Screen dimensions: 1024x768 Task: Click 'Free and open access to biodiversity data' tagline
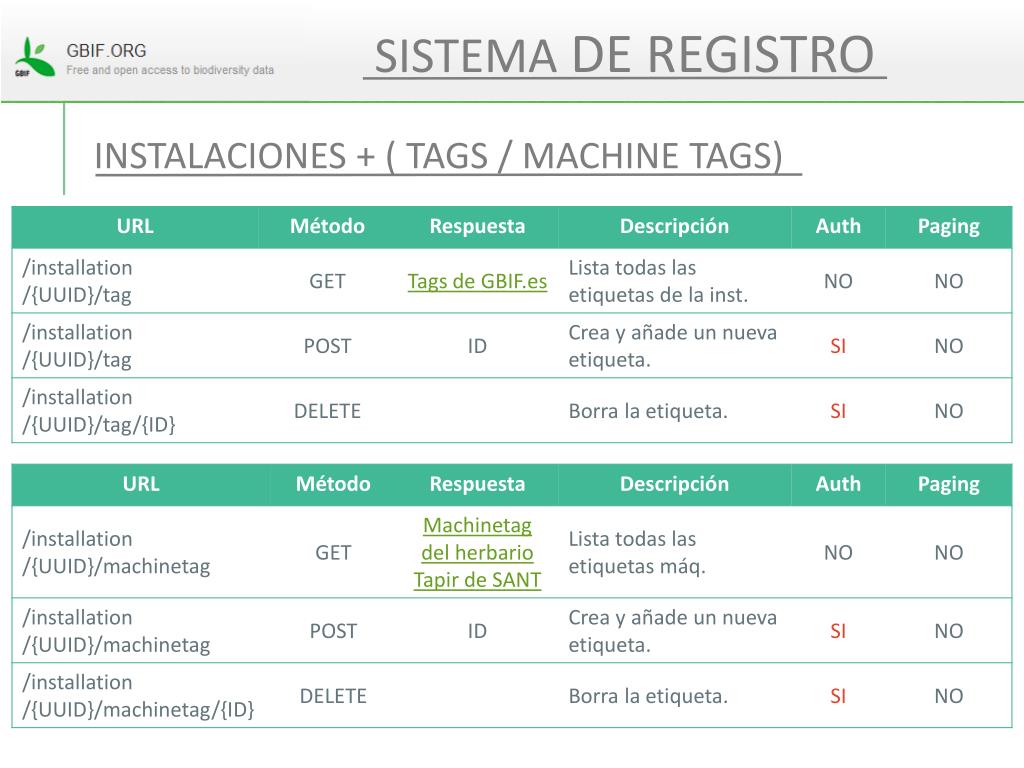(170, 70)
